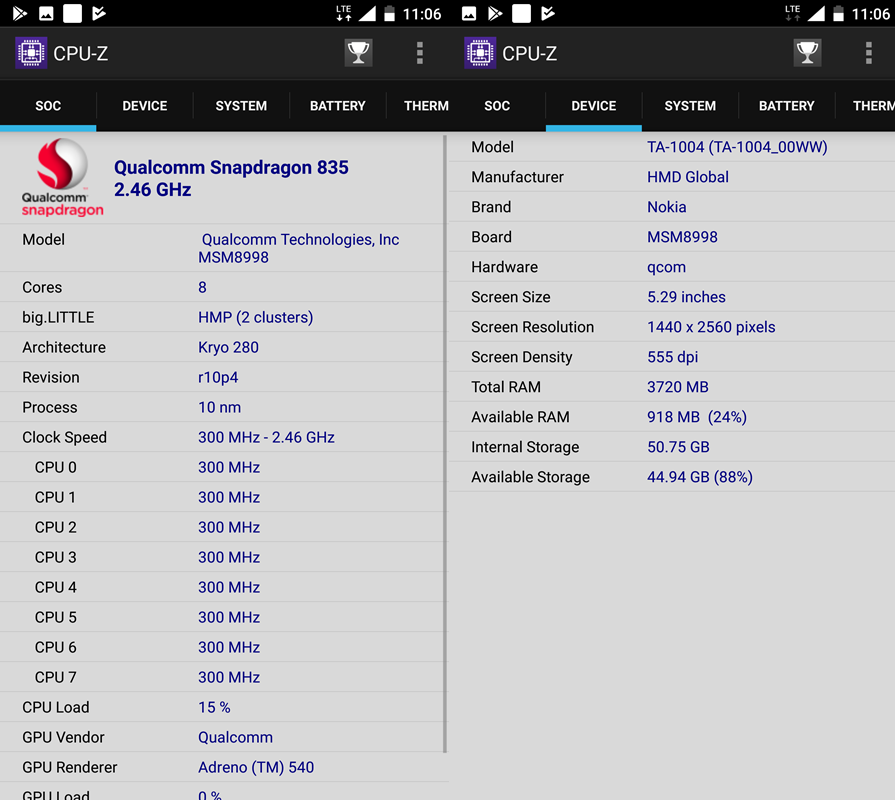Tap the Total RAM 3720 MB value
The image size is (895, 800).
tap(678, 387)
